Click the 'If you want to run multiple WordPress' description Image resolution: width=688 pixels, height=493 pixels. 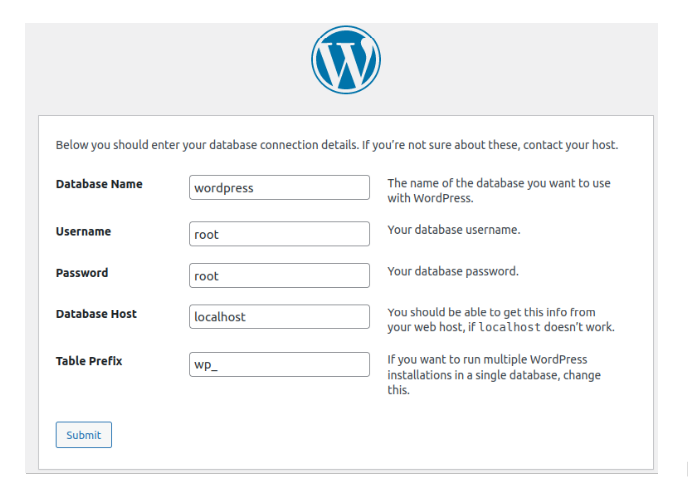487,360
